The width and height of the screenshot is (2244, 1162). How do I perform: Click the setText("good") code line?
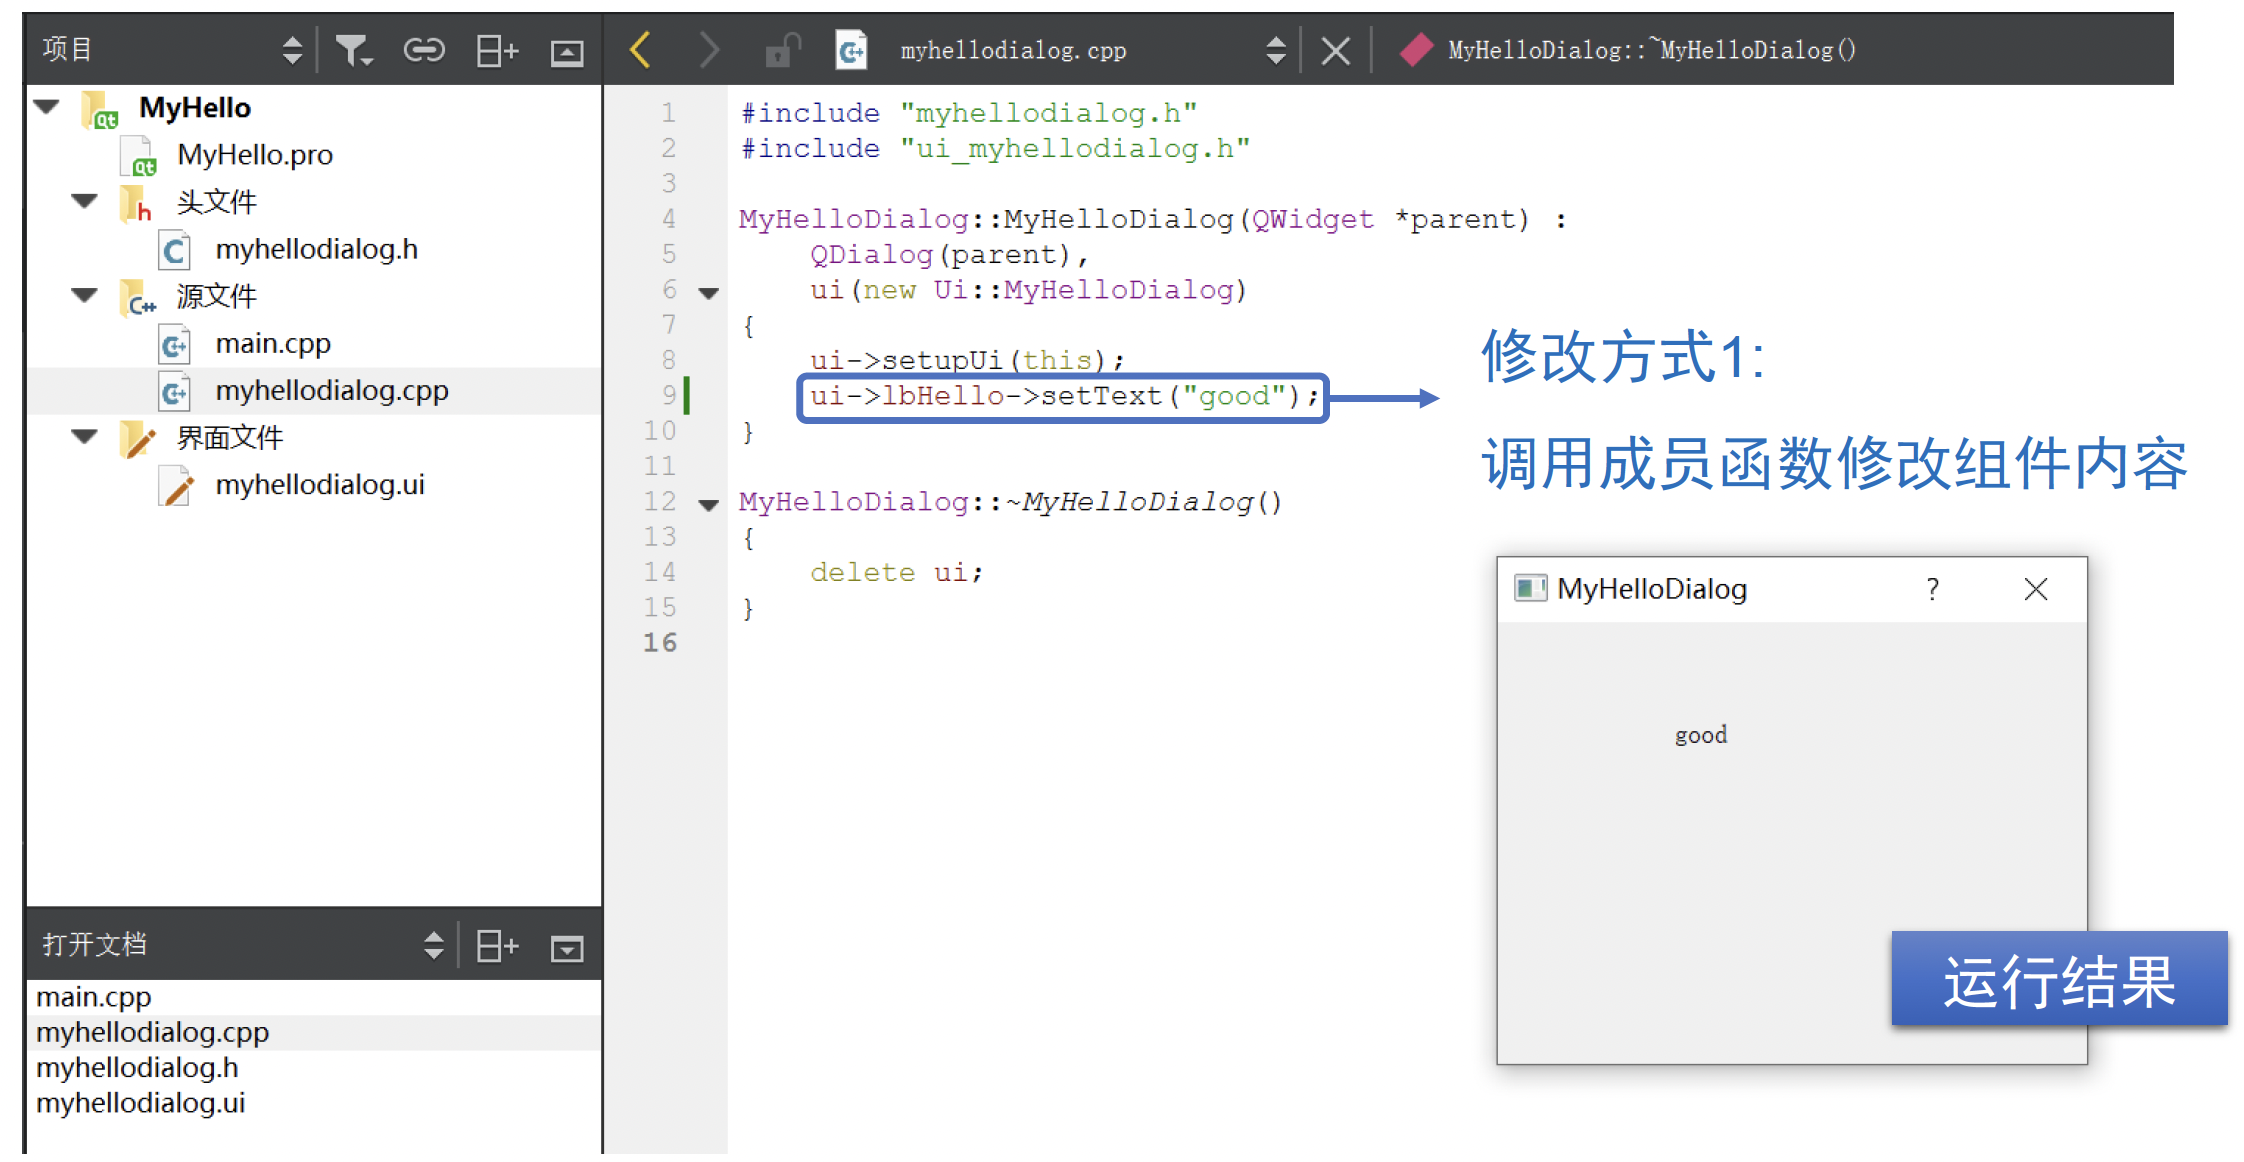[1064, 396]
